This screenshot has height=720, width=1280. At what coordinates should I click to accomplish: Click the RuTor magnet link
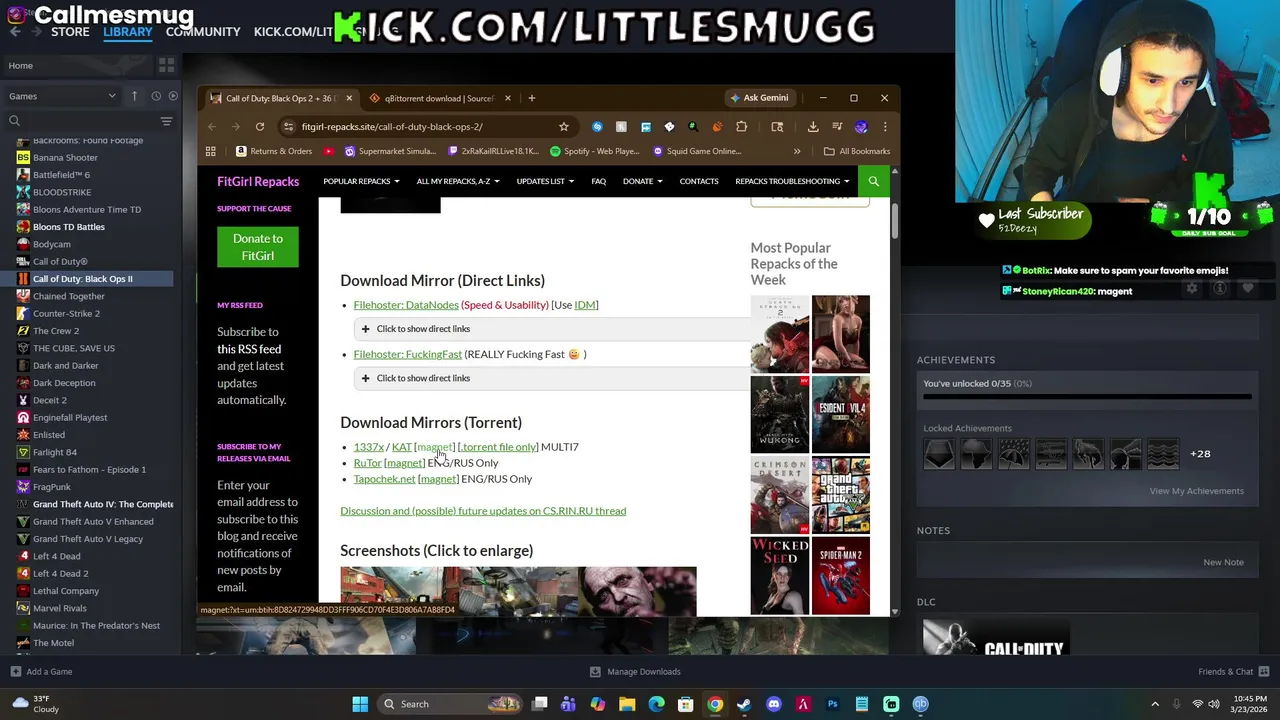pos(404,463)
